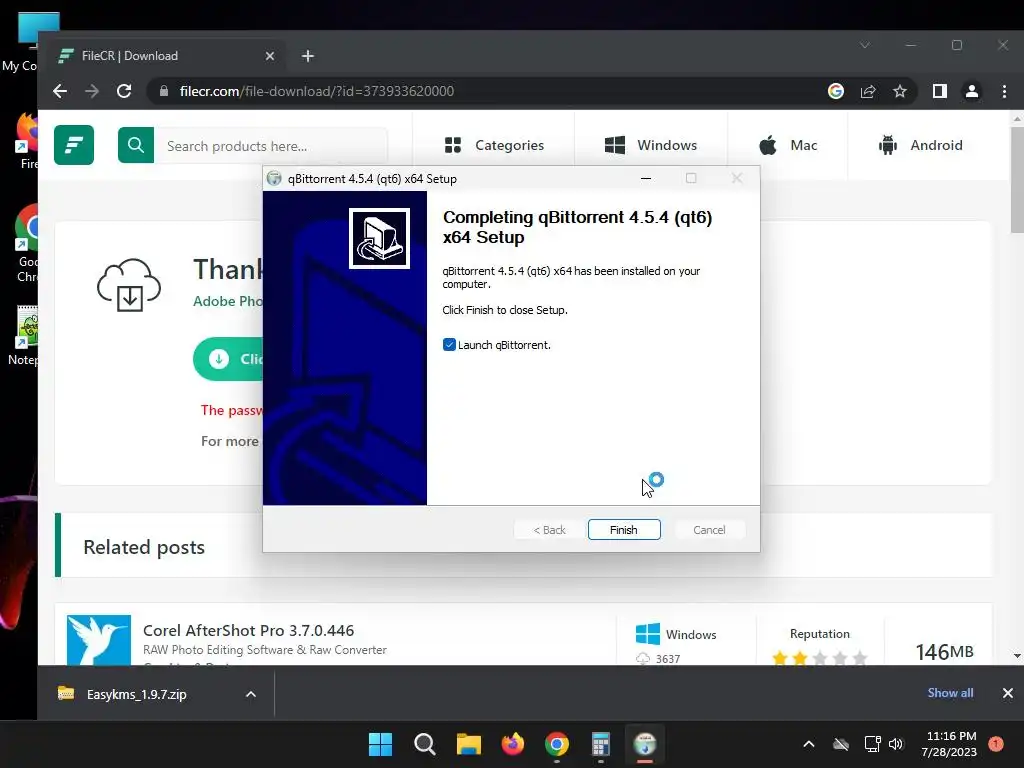
Task: Close the FileCR Download tab
Action: pyautogui.click(x=270, y=56)
